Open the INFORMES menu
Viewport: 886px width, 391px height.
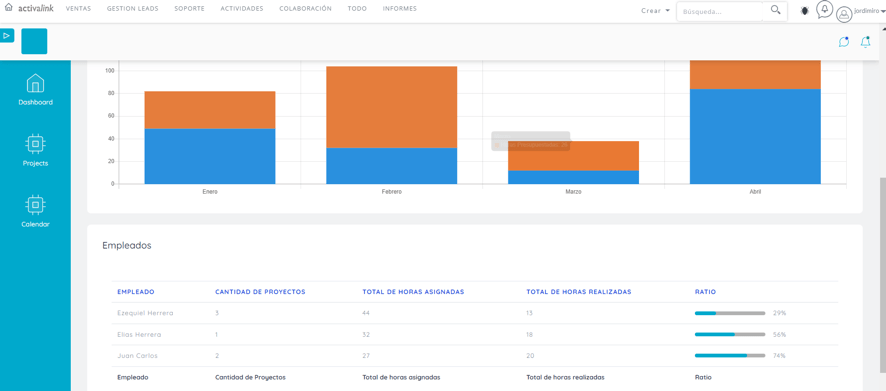[399, 9]
